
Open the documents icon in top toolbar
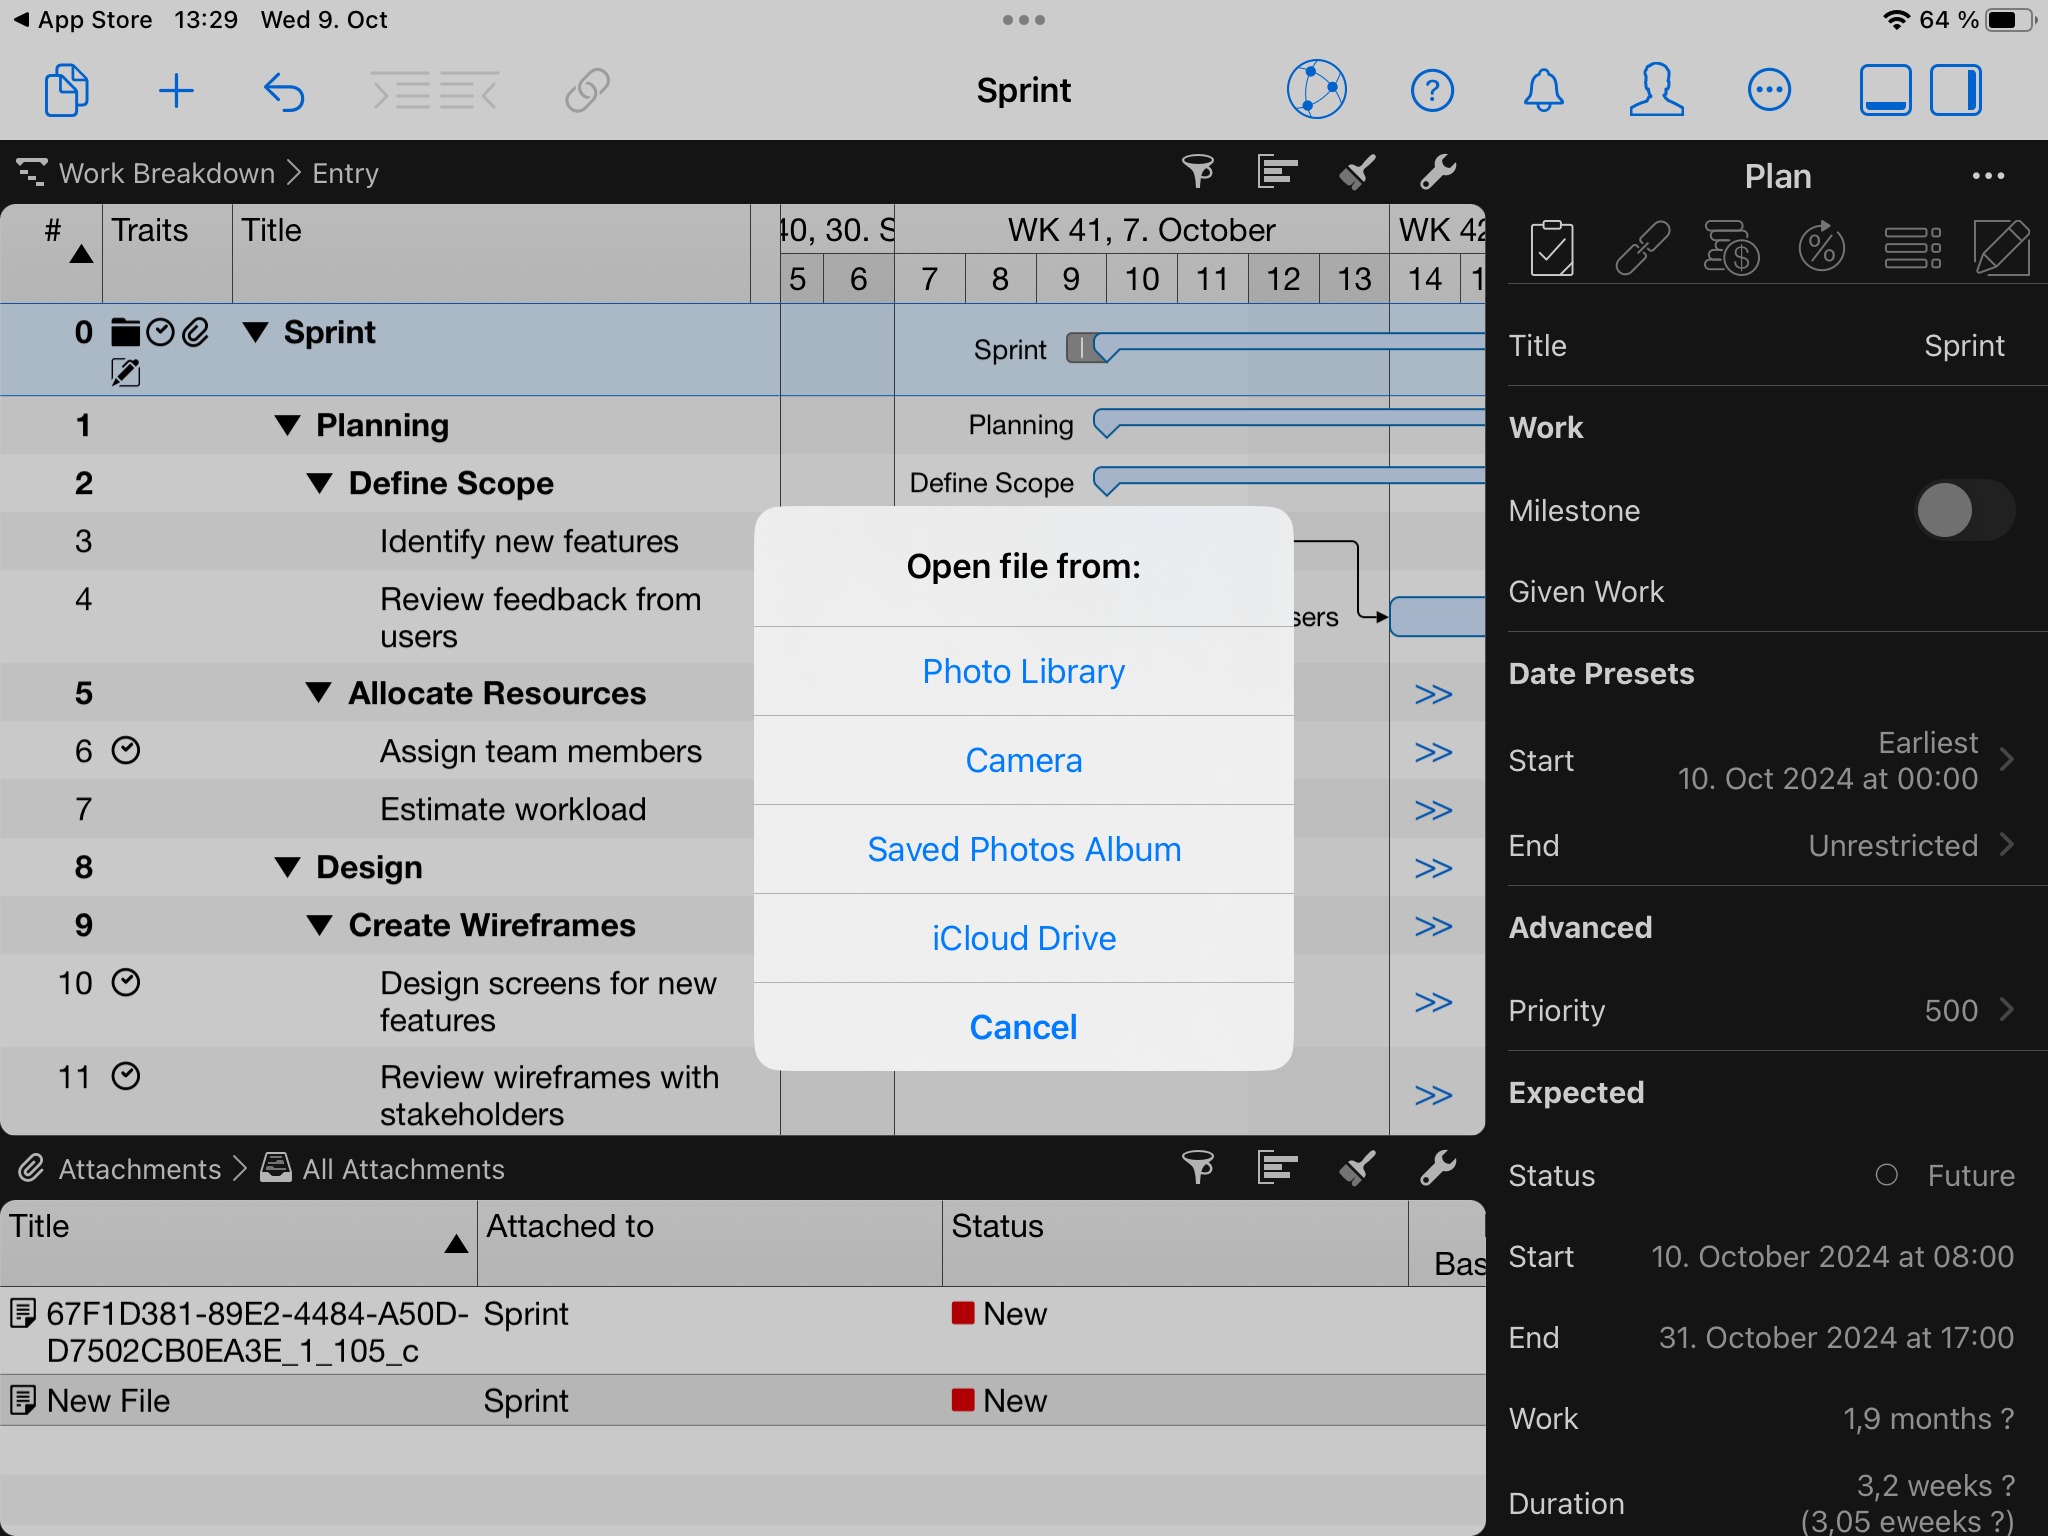[67, 91]
